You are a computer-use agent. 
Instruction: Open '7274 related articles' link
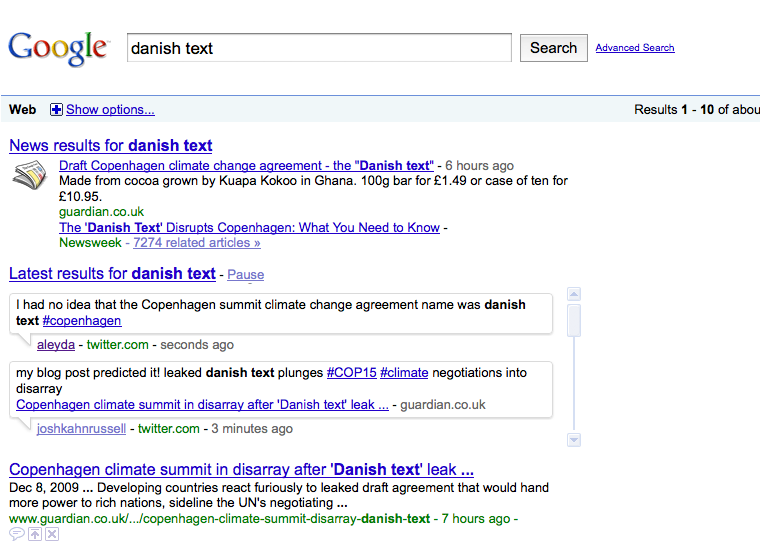coord(197,242)
